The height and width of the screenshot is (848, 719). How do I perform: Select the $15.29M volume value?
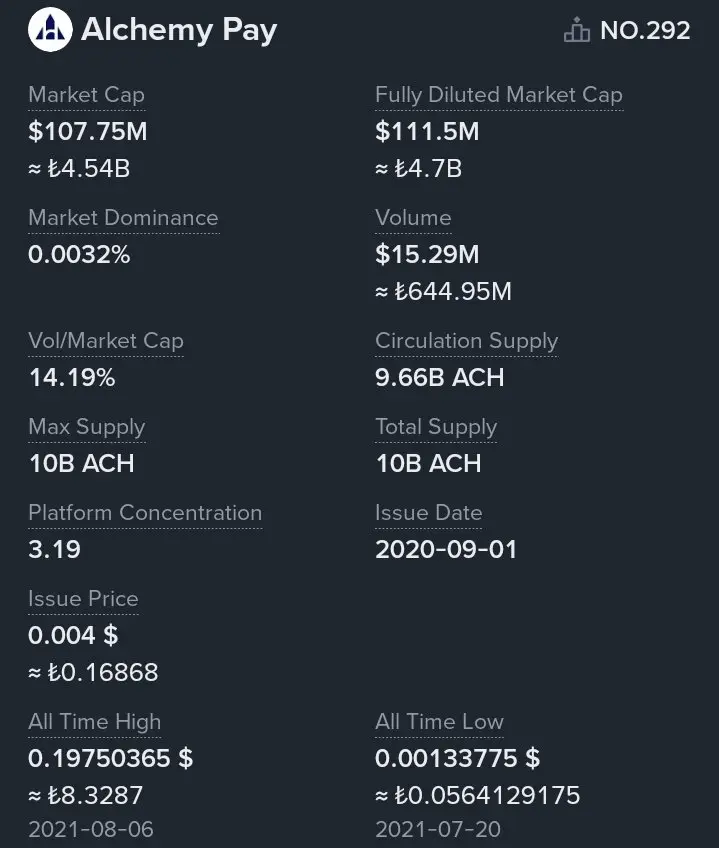click(x=427, y=254)
